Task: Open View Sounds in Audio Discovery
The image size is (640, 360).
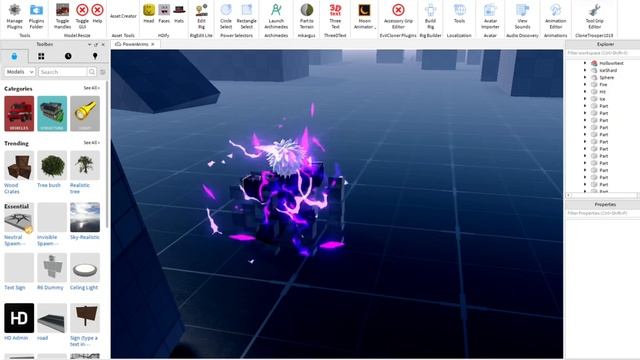Action: [522, 16]
